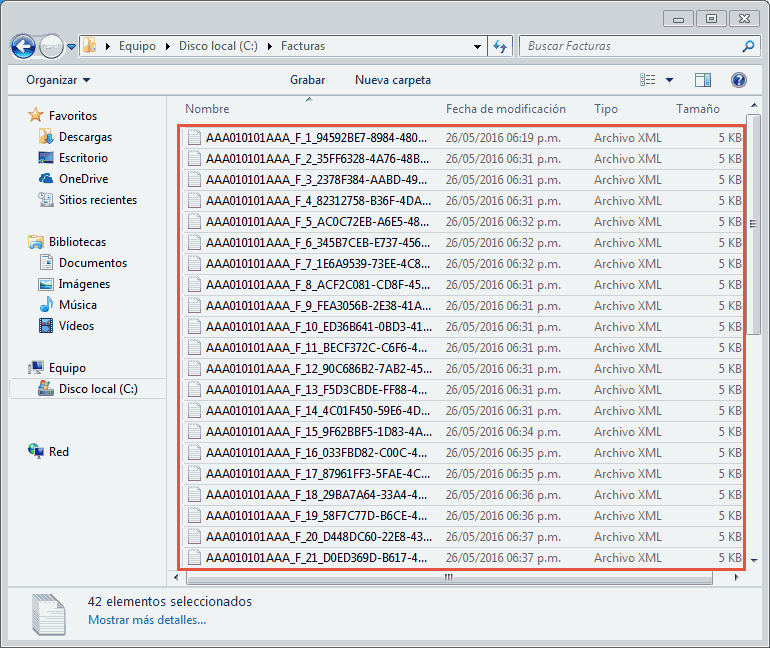Image resolution: width=770 pixels, height=648 pixels.
Task: Open recent locations dropdown beside navigation arrows
Action: tap(72, 47)
